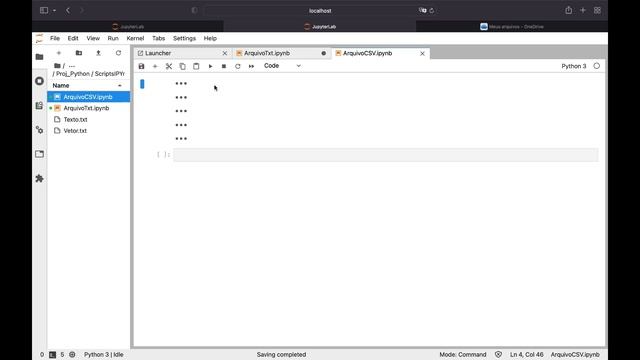Open the Settings menu
Screen dimensions: 640x360
click(184, 38)
